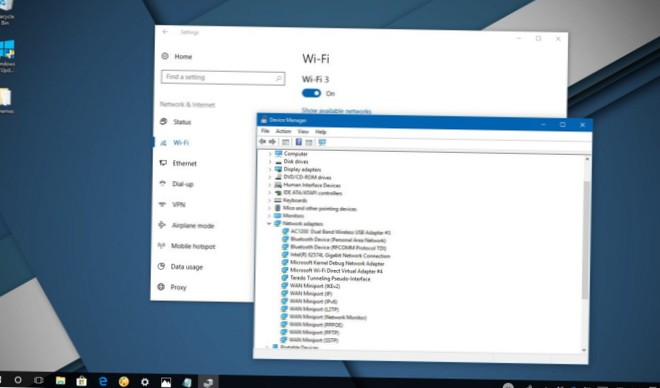Select Teredo Tunneling Pseudo-Interface
This screenshot has height=388, width=660.
(330, 279)
